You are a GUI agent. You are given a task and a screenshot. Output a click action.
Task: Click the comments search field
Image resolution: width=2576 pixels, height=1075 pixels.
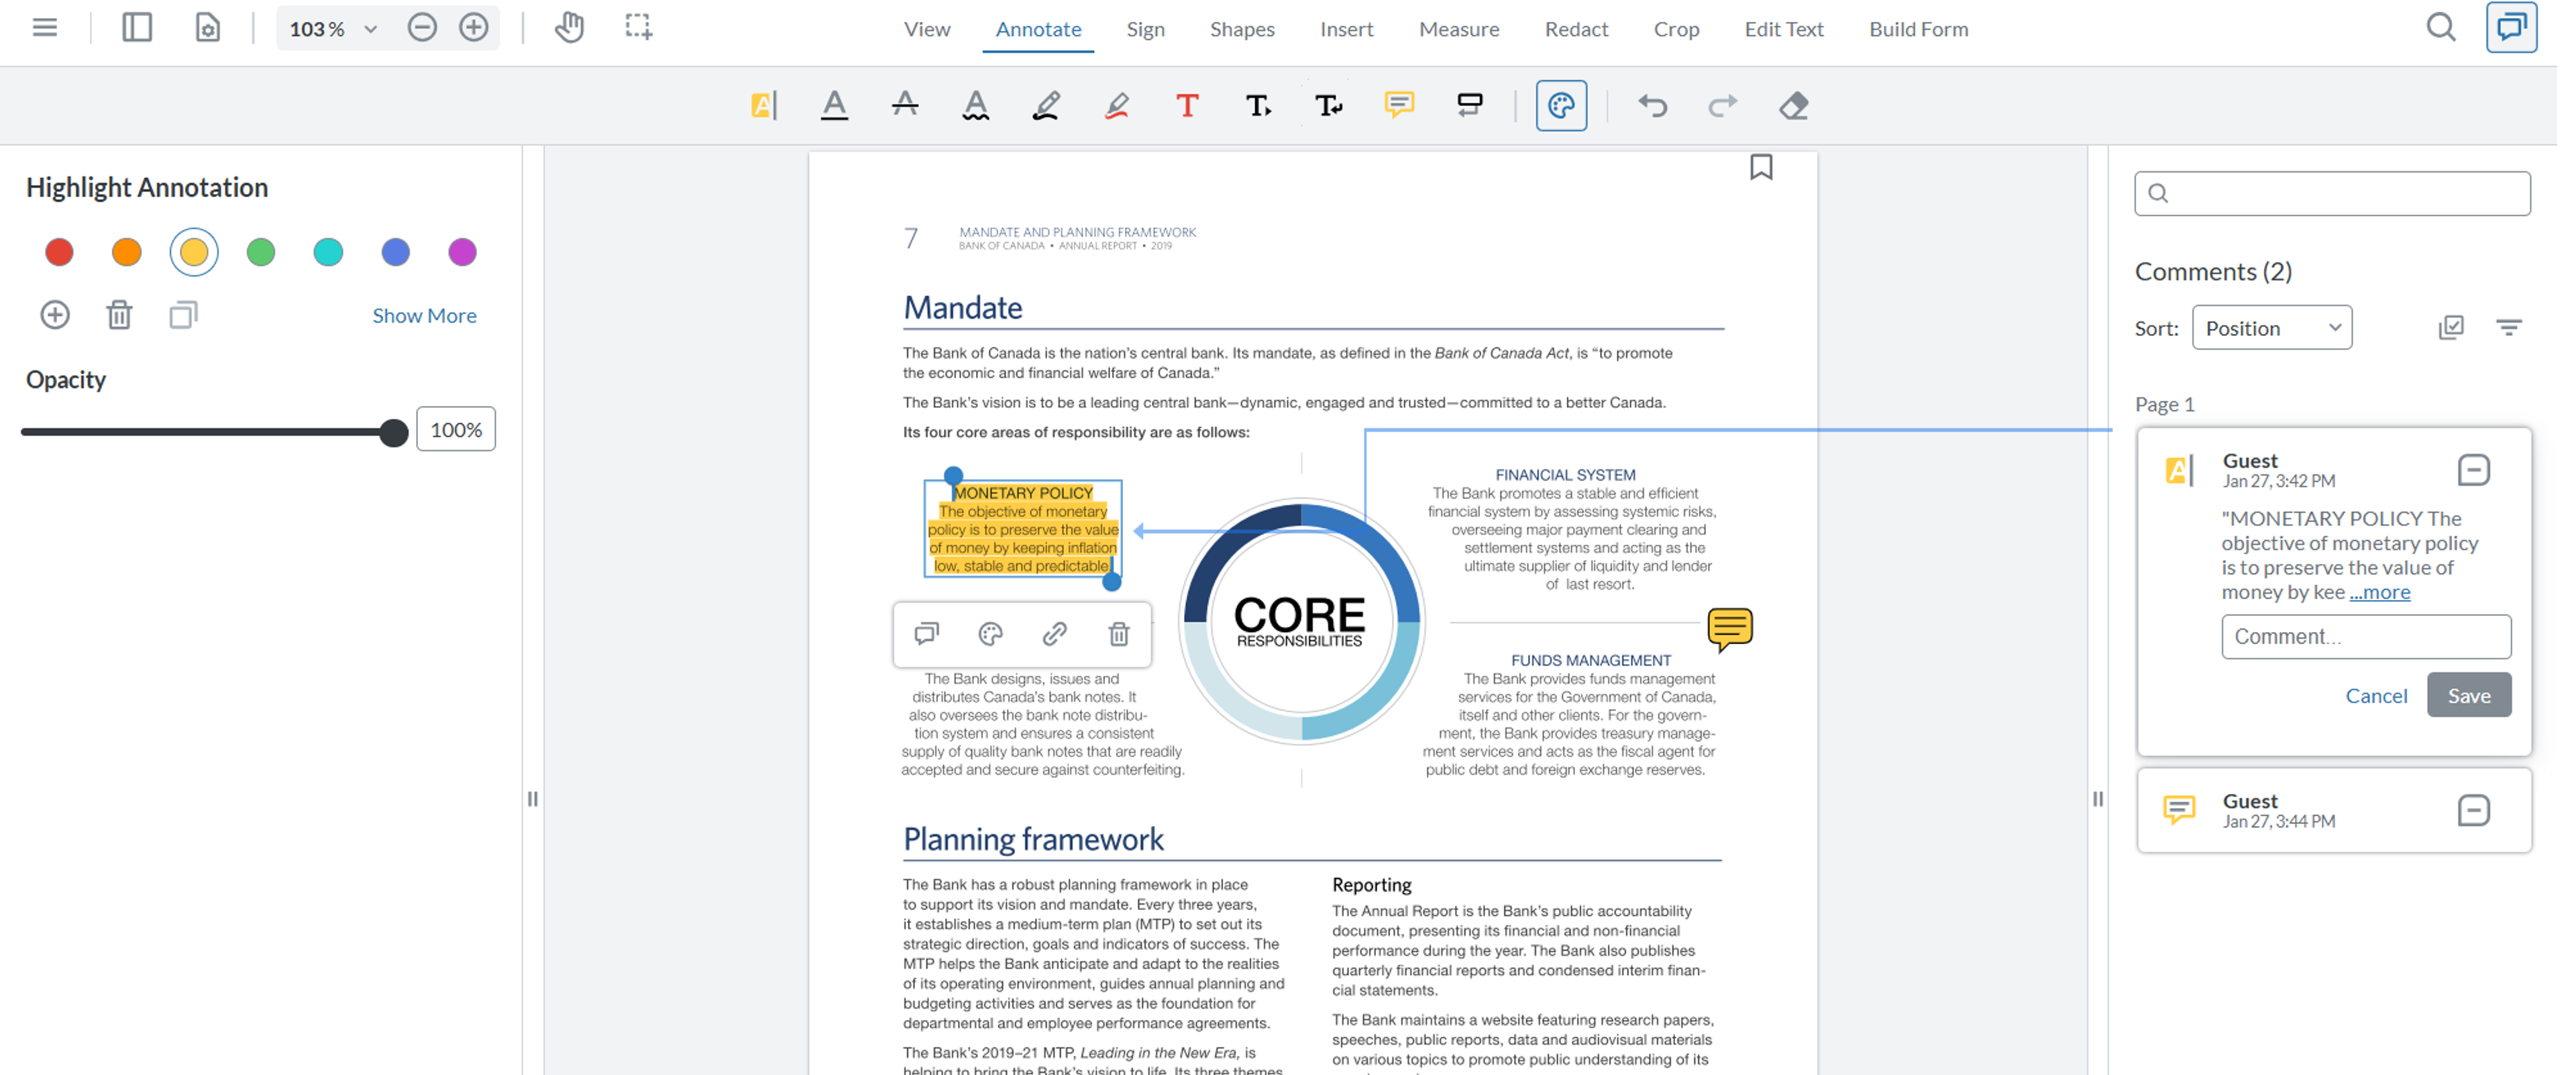[x=2332, y=193]
